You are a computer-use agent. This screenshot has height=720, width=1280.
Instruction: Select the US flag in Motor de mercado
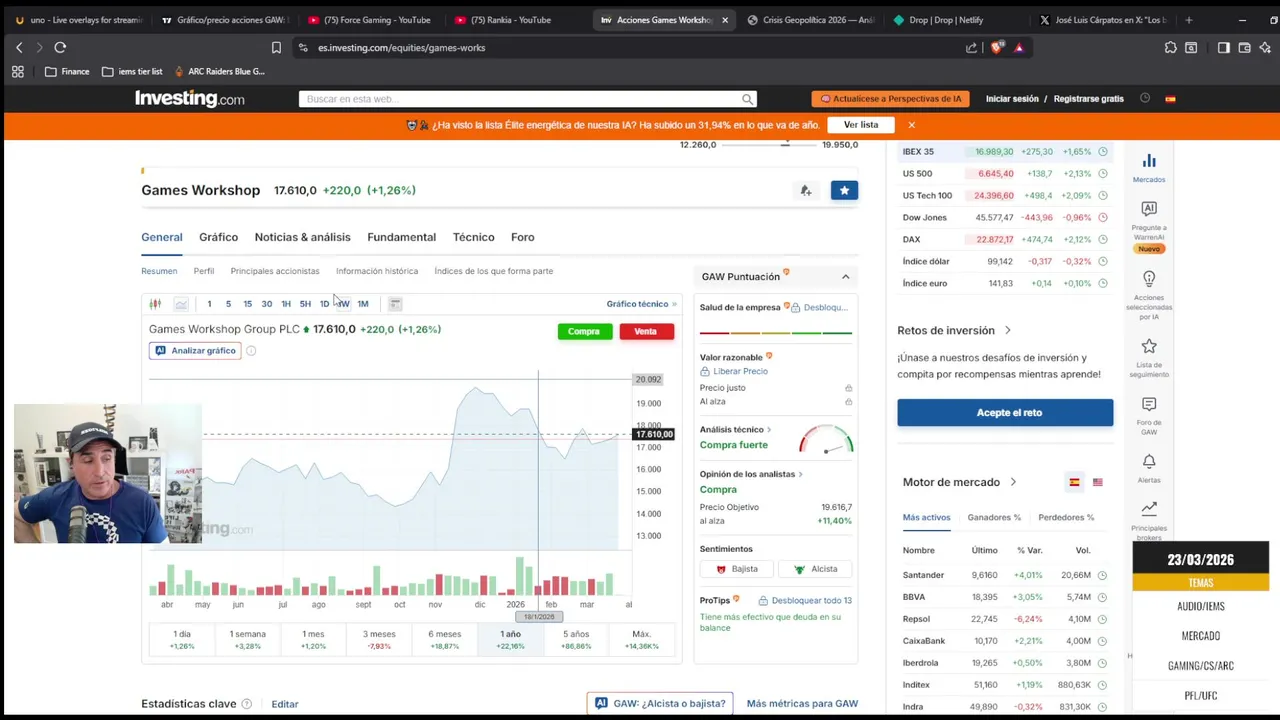pos(1097,482)
